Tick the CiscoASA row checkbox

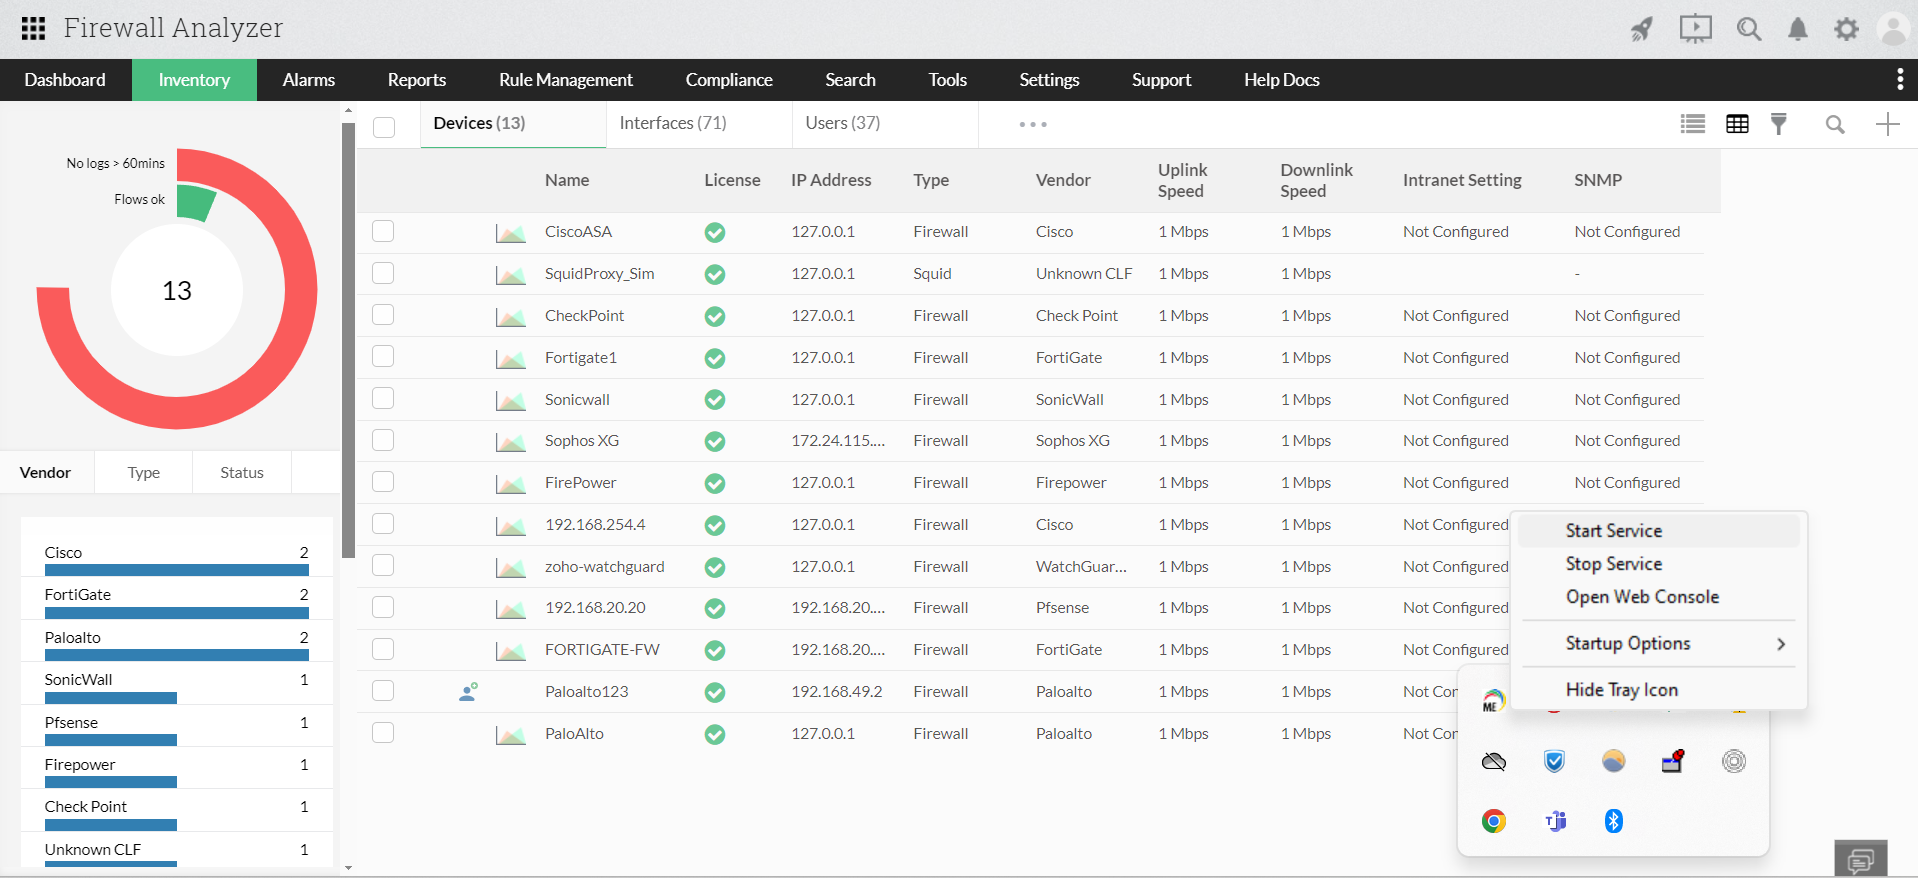[383, 232]
